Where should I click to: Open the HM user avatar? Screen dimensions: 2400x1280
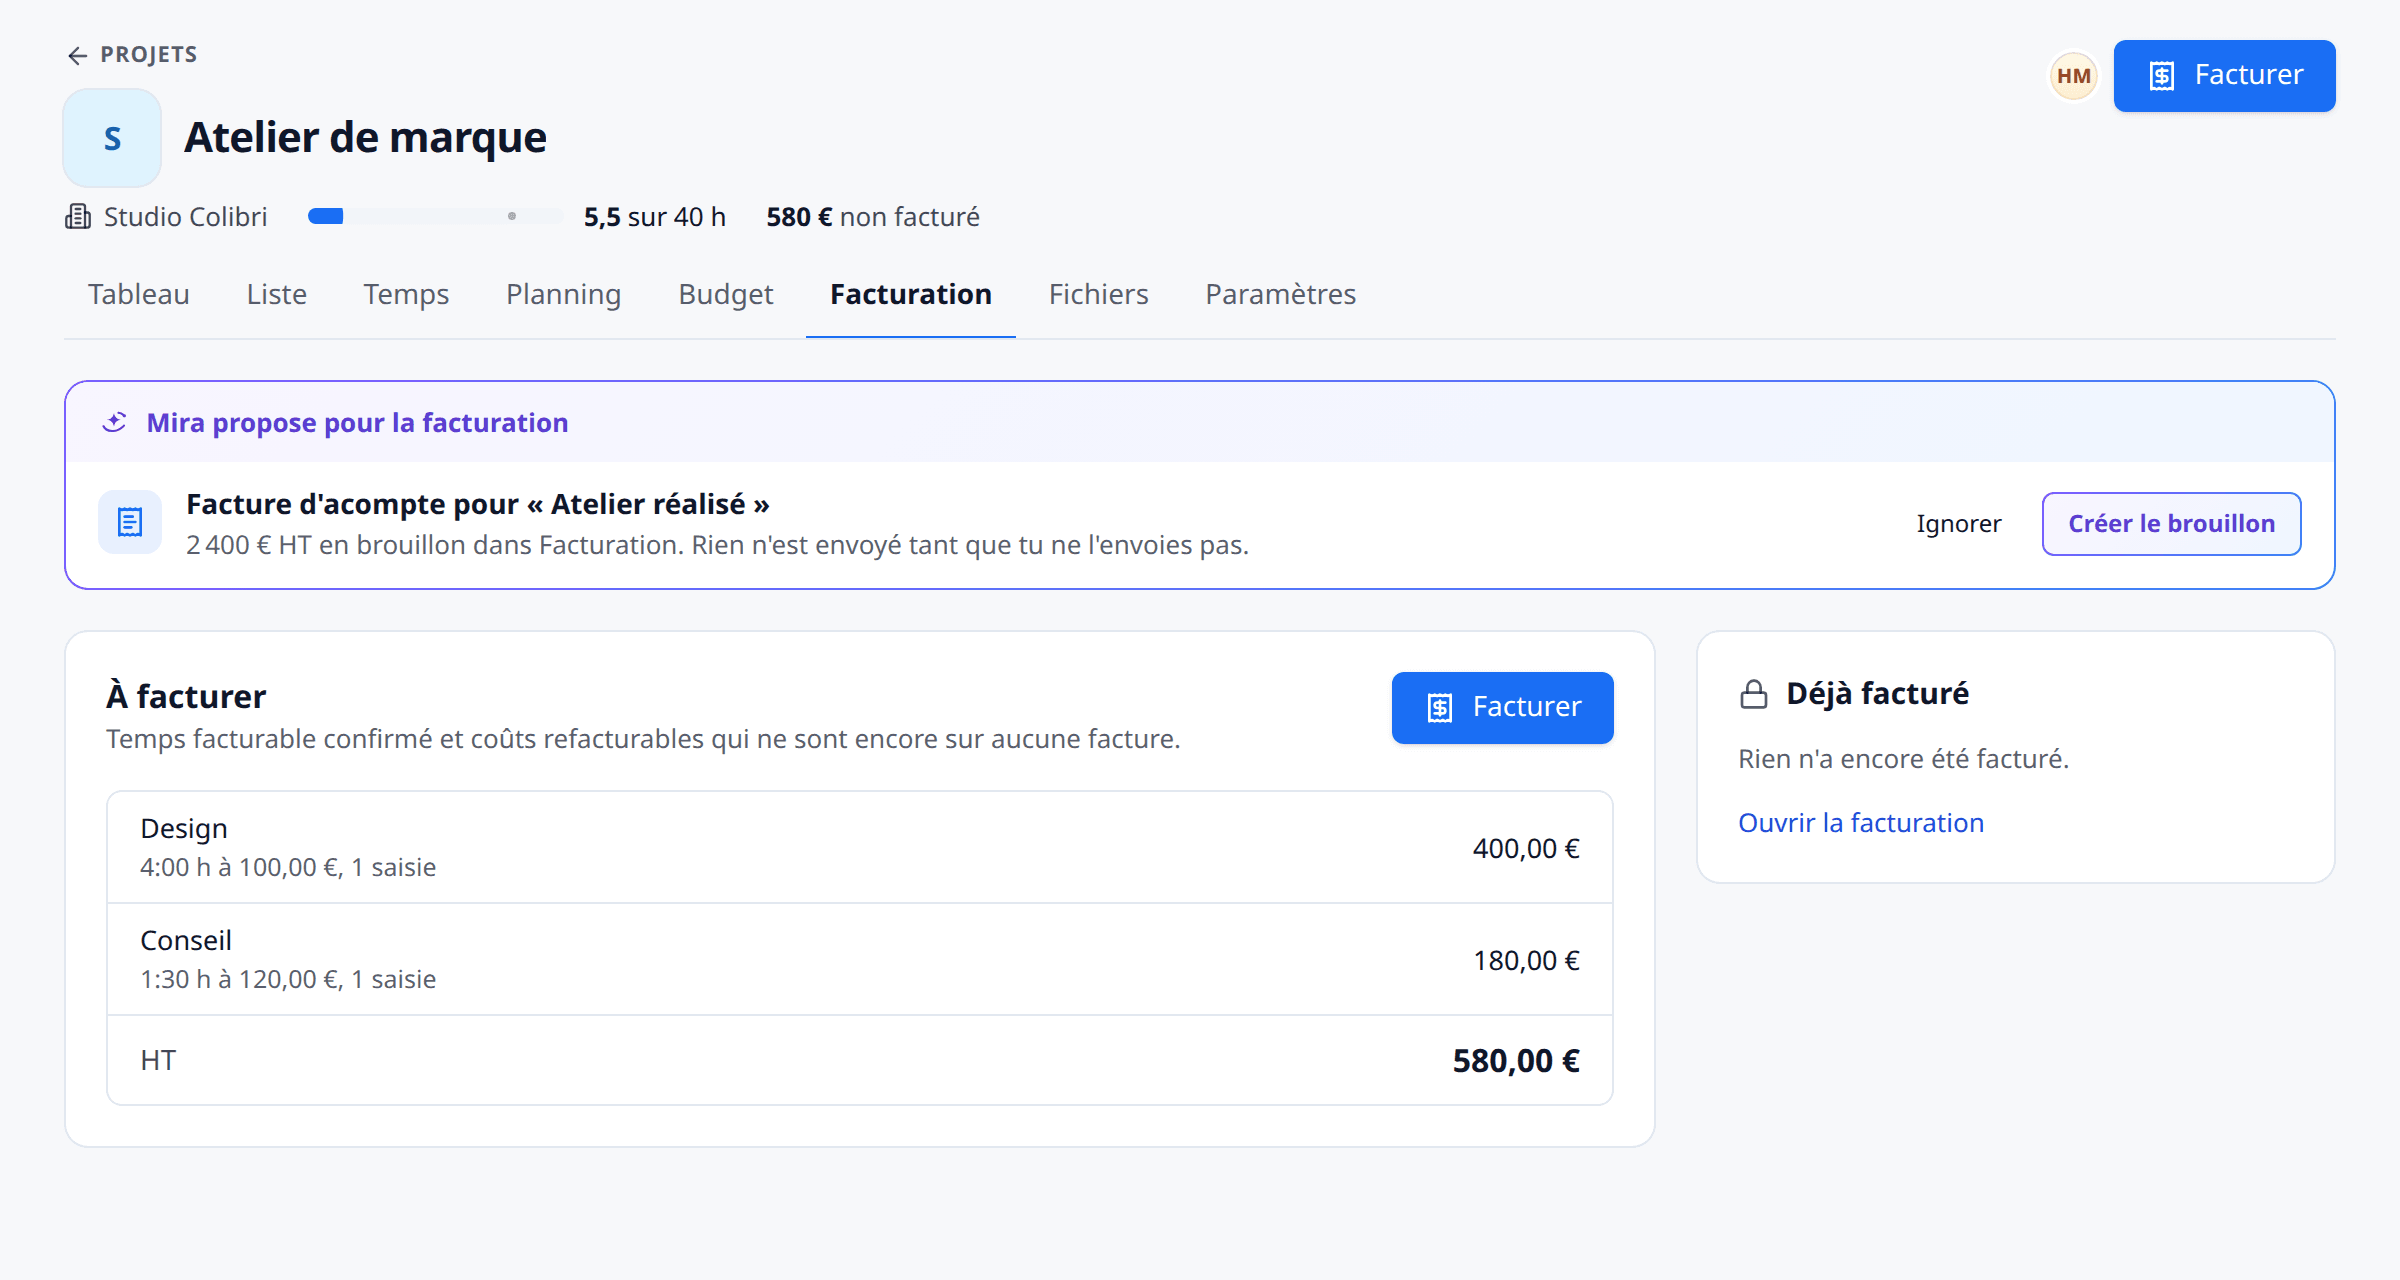2074,76
